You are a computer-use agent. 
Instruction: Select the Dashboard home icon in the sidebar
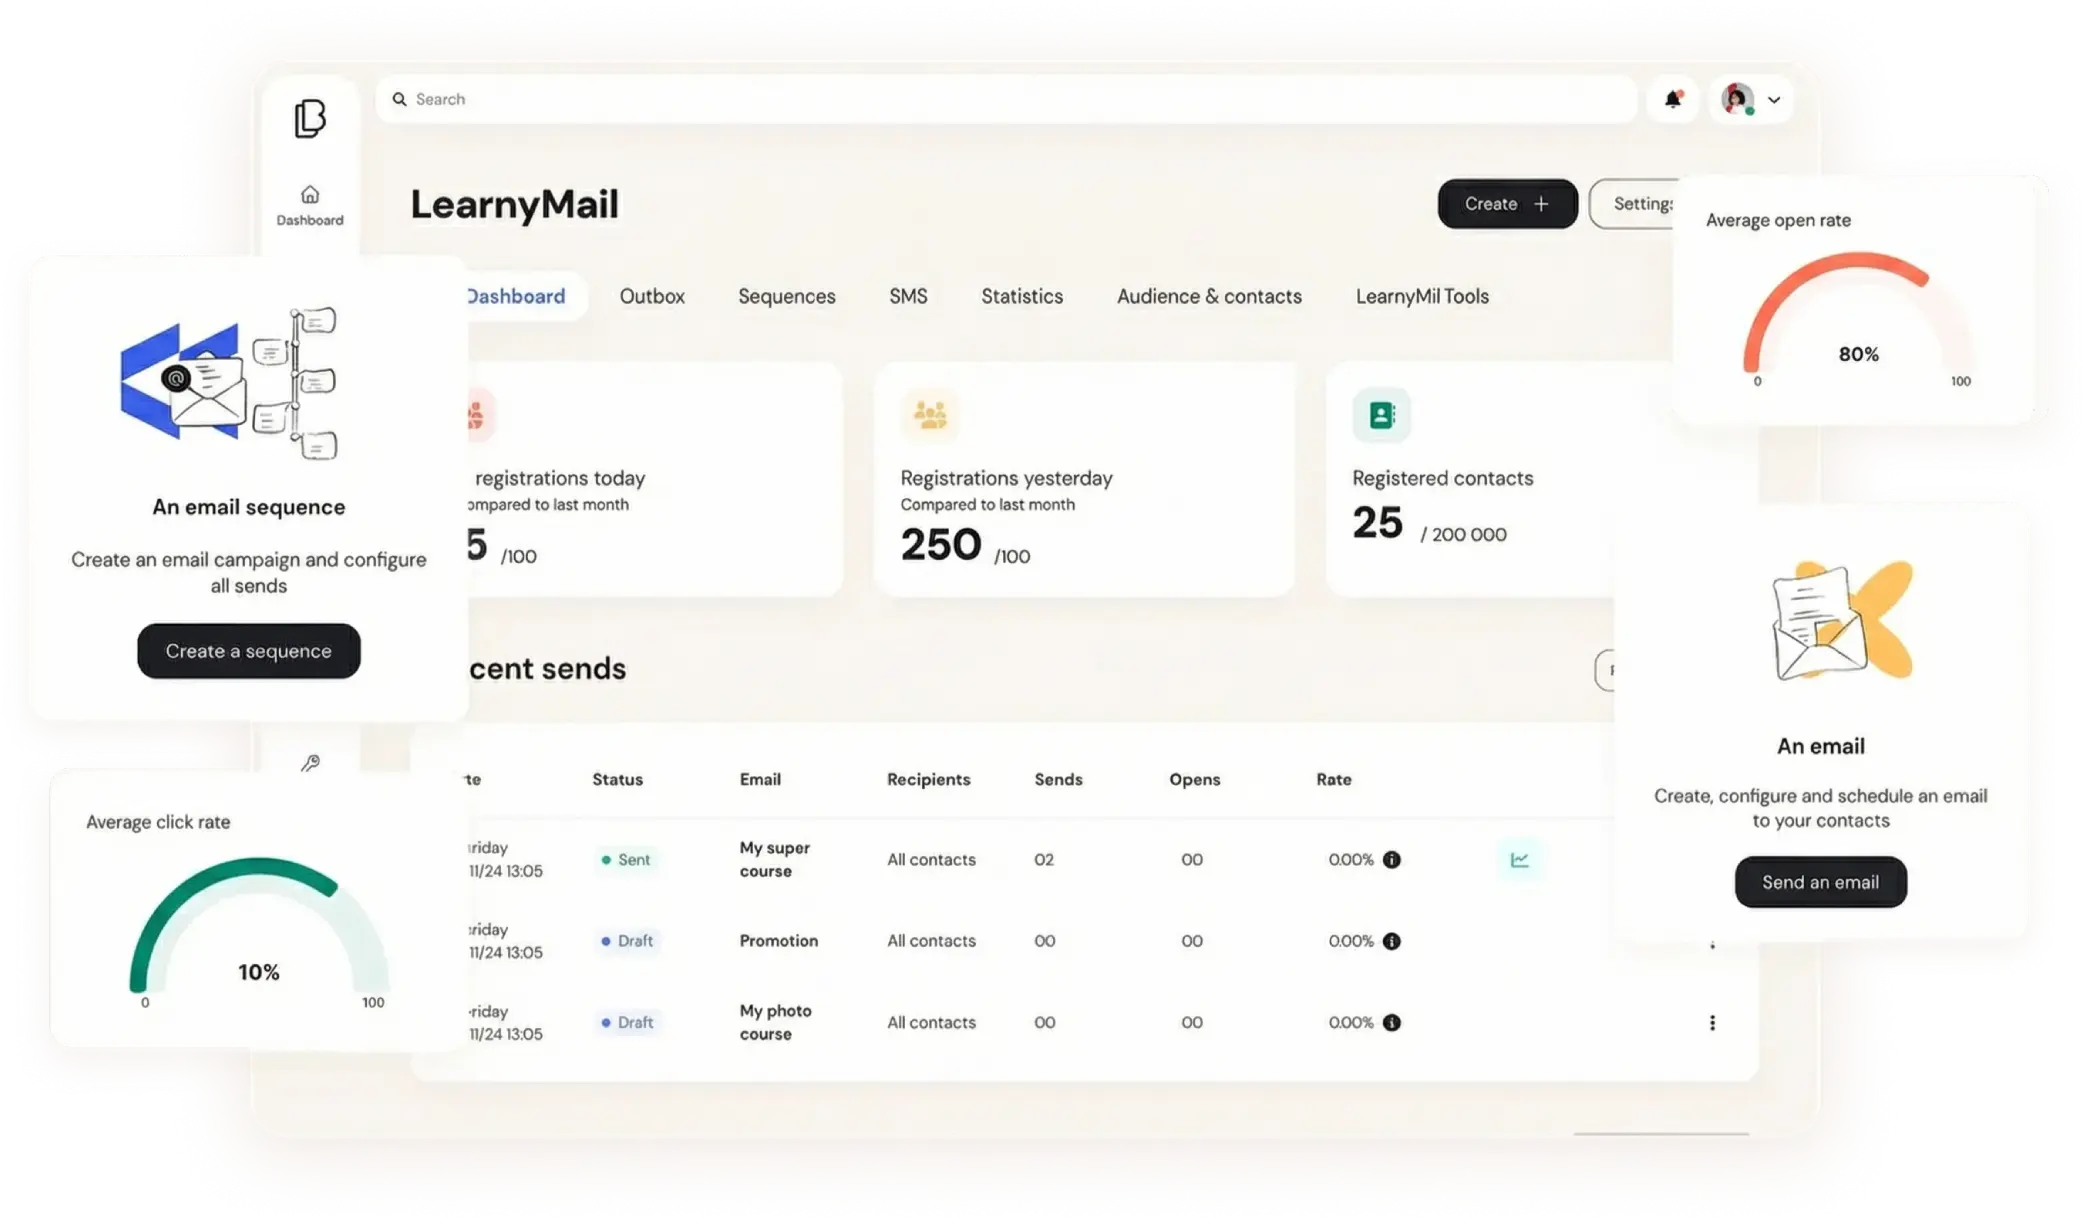pos(309,196)
